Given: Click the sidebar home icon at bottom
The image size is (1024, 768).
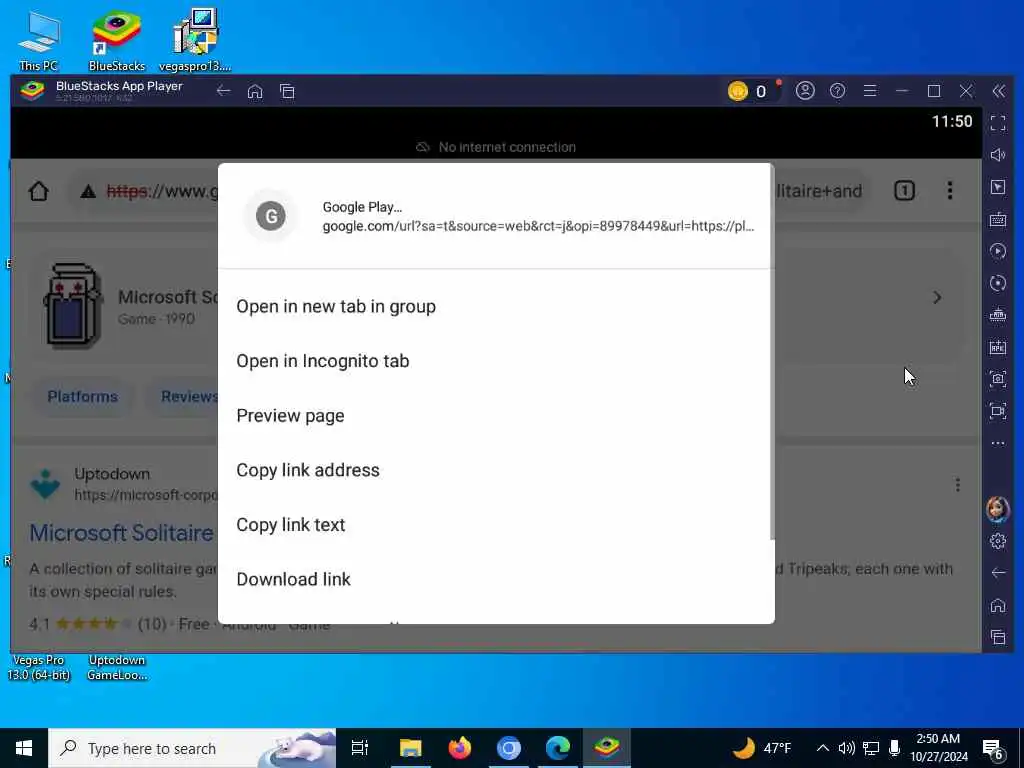Looking at the screenshot, I should (x=998, y=605).
